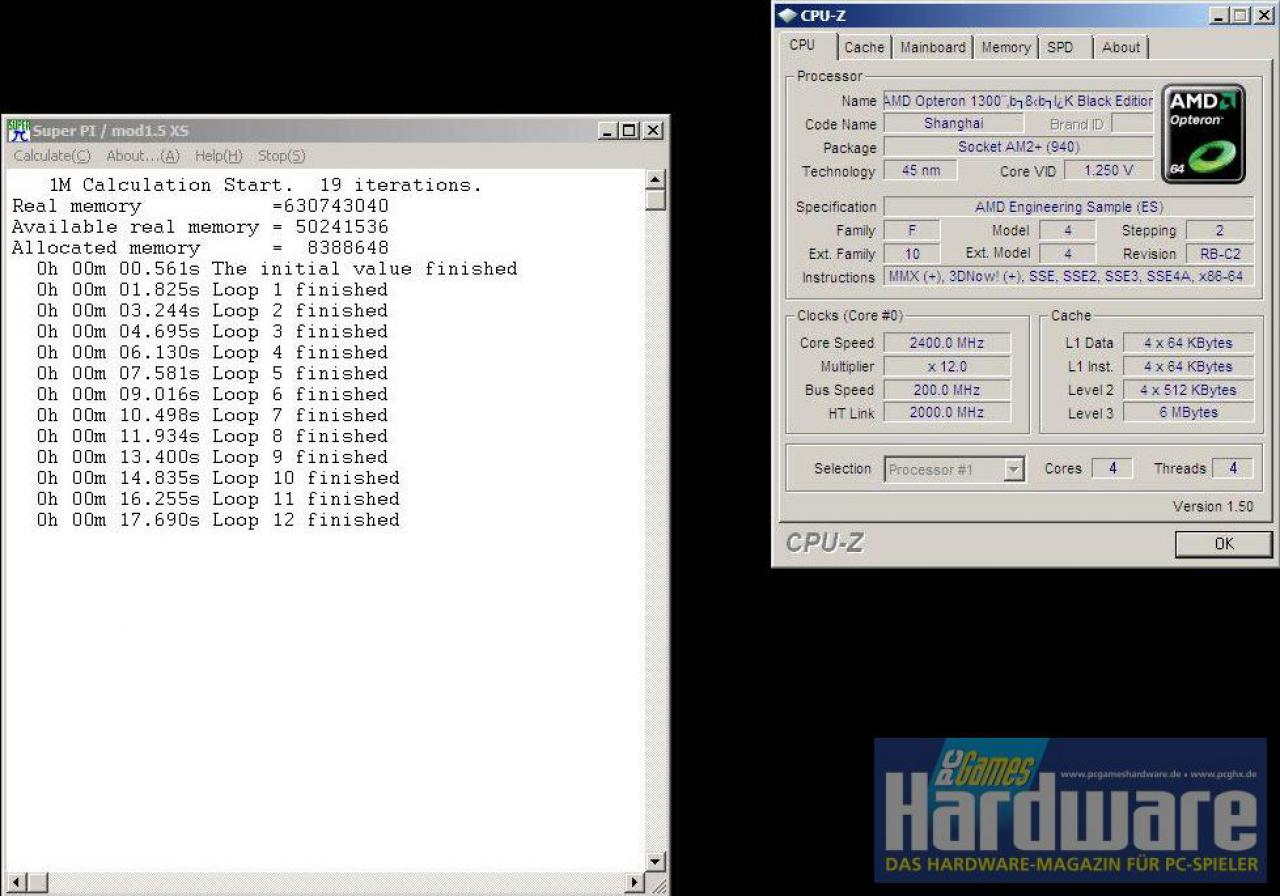This screenshot has width=1280, height=896.
Task: Click the L1 Inst. cache value
Action: (1189, 367)
